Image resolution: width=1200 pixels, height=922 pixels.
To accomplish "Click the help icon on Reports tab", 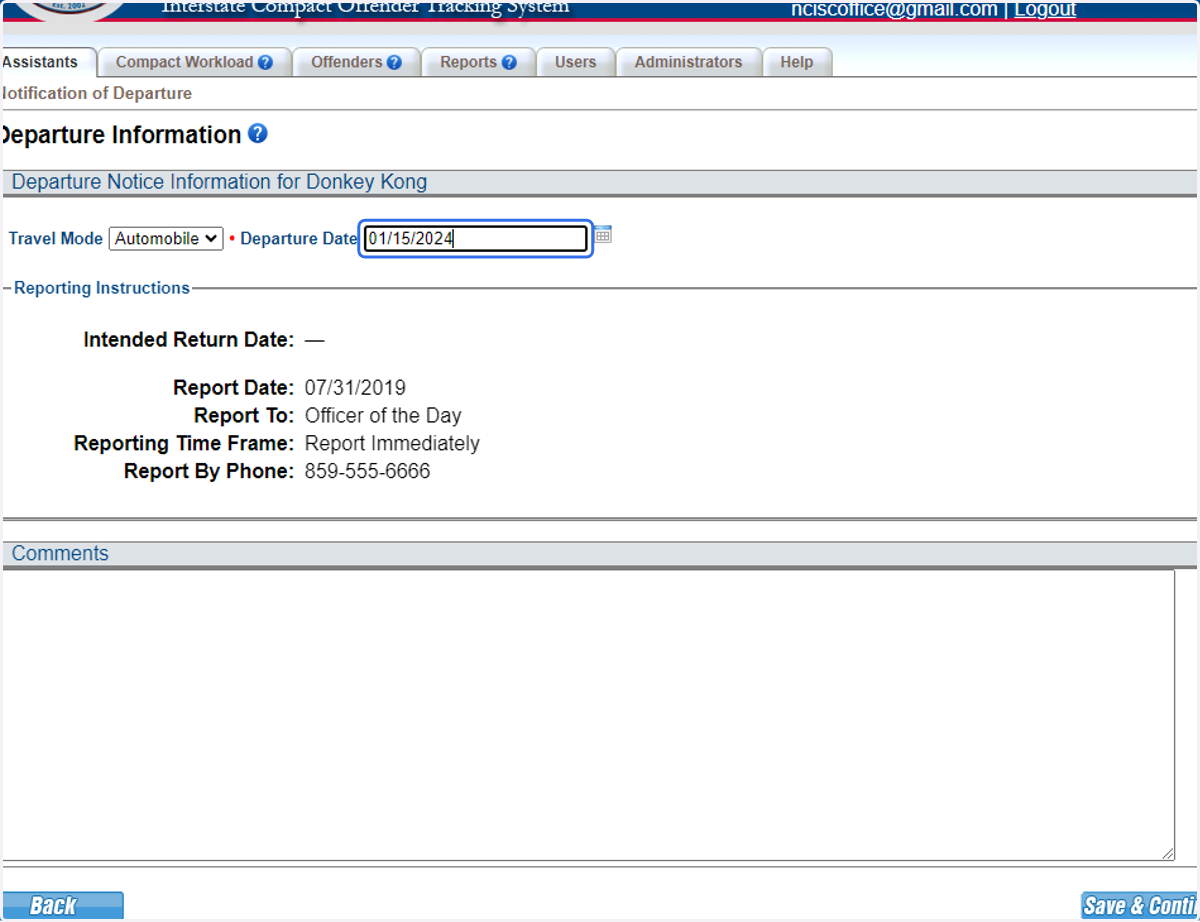I will (x=509, y=62).
